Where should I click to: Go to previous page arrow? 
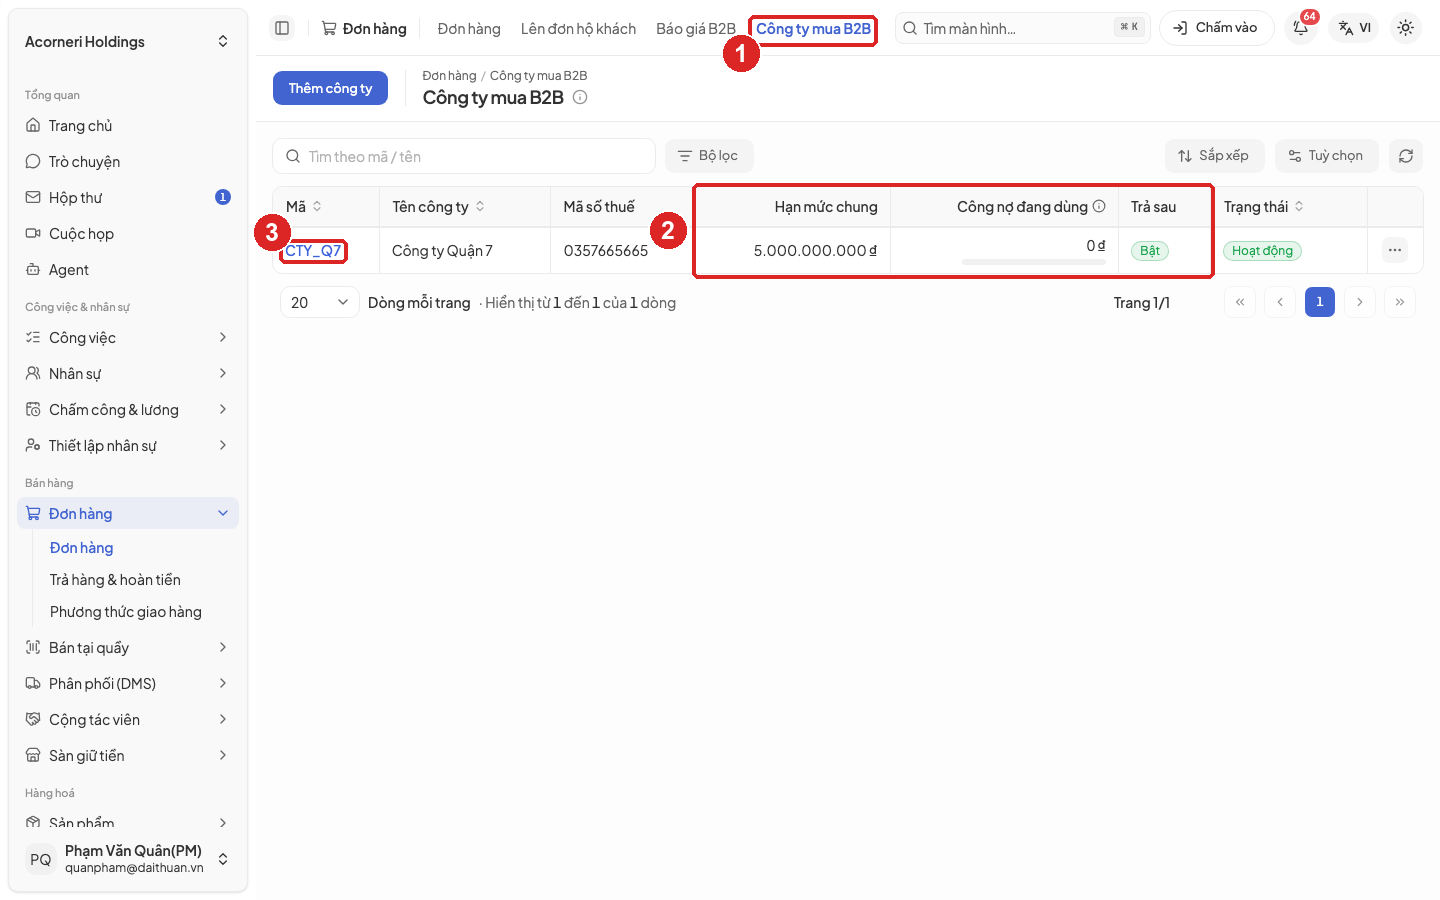[x=1280, y=302]
